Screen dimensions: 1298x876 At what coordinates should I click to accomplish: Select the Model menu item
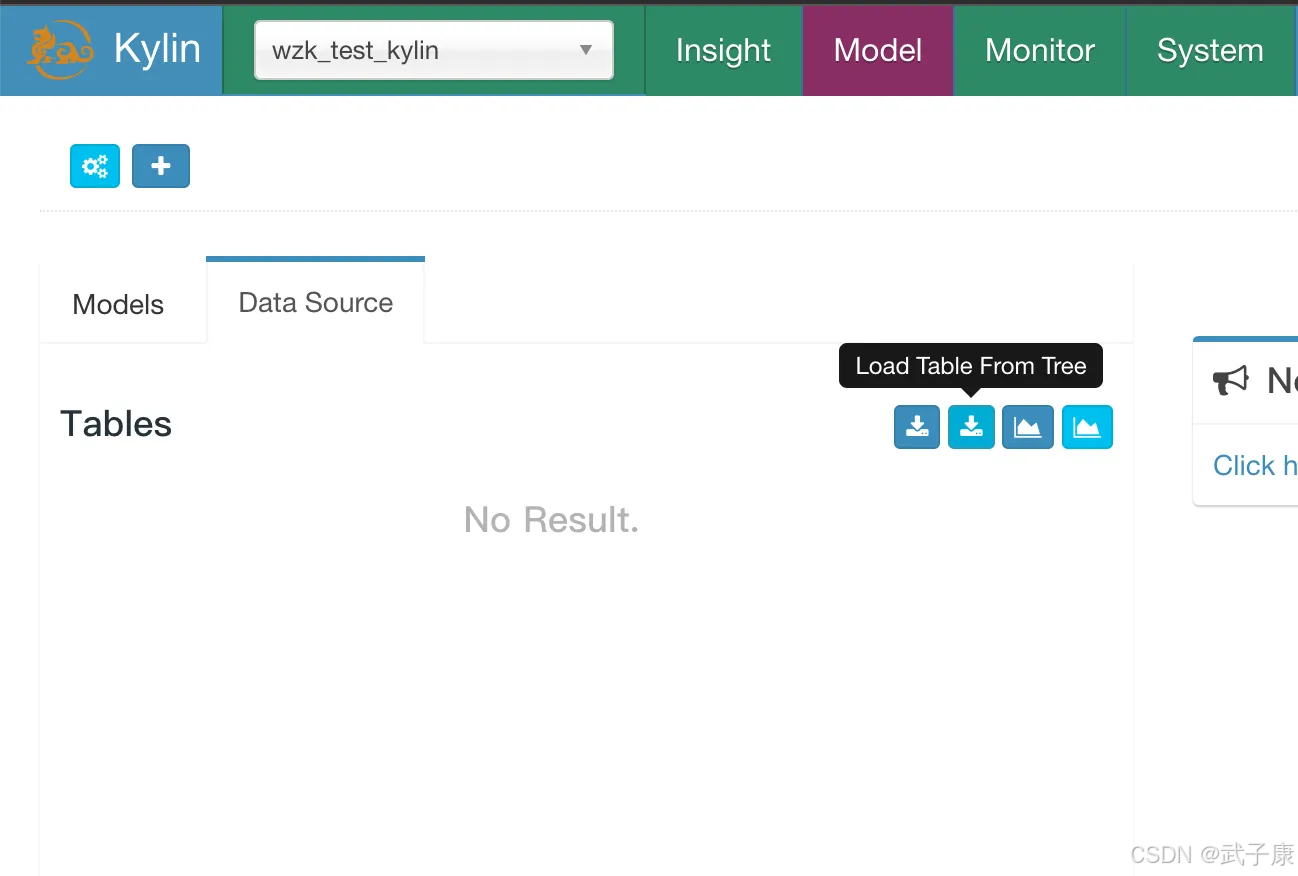click(878, 50)
